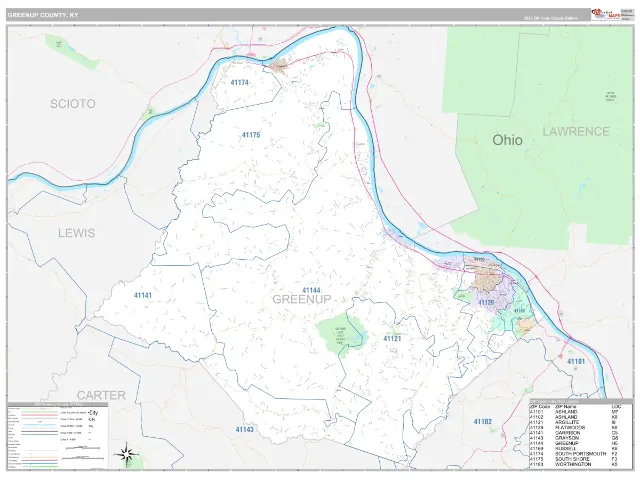Viewport: 640px width, 480px height.
Task: Click the 41121 ZIP label on the map
Action: 392,338
